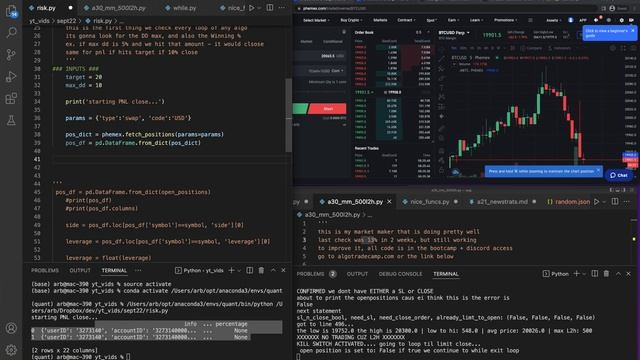Open Run and Debug in the activity bar
The height and width of the screenshot is (360, 640).
point(11,76)
